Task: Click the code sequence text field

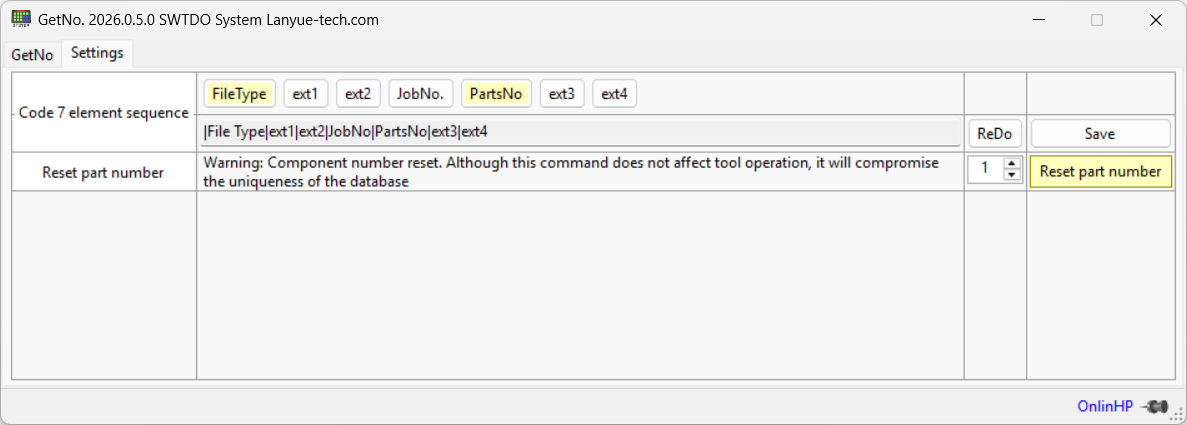Action: click(x=580, y=131)
